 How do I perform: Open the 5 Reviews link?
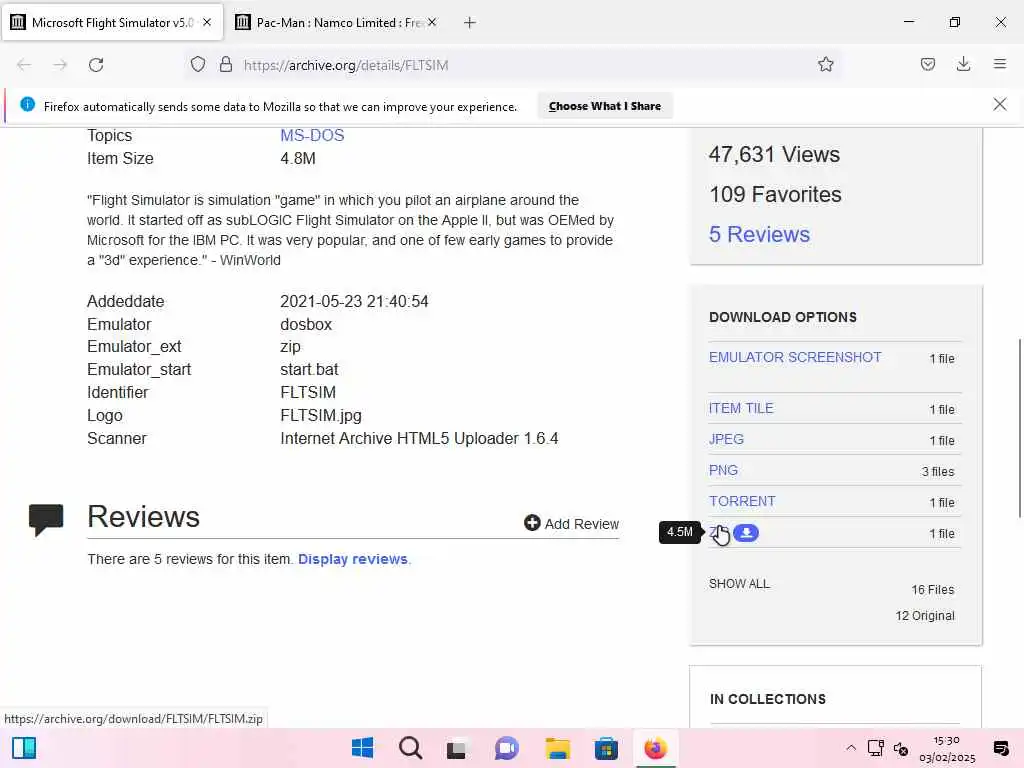[x=760, y=234]
